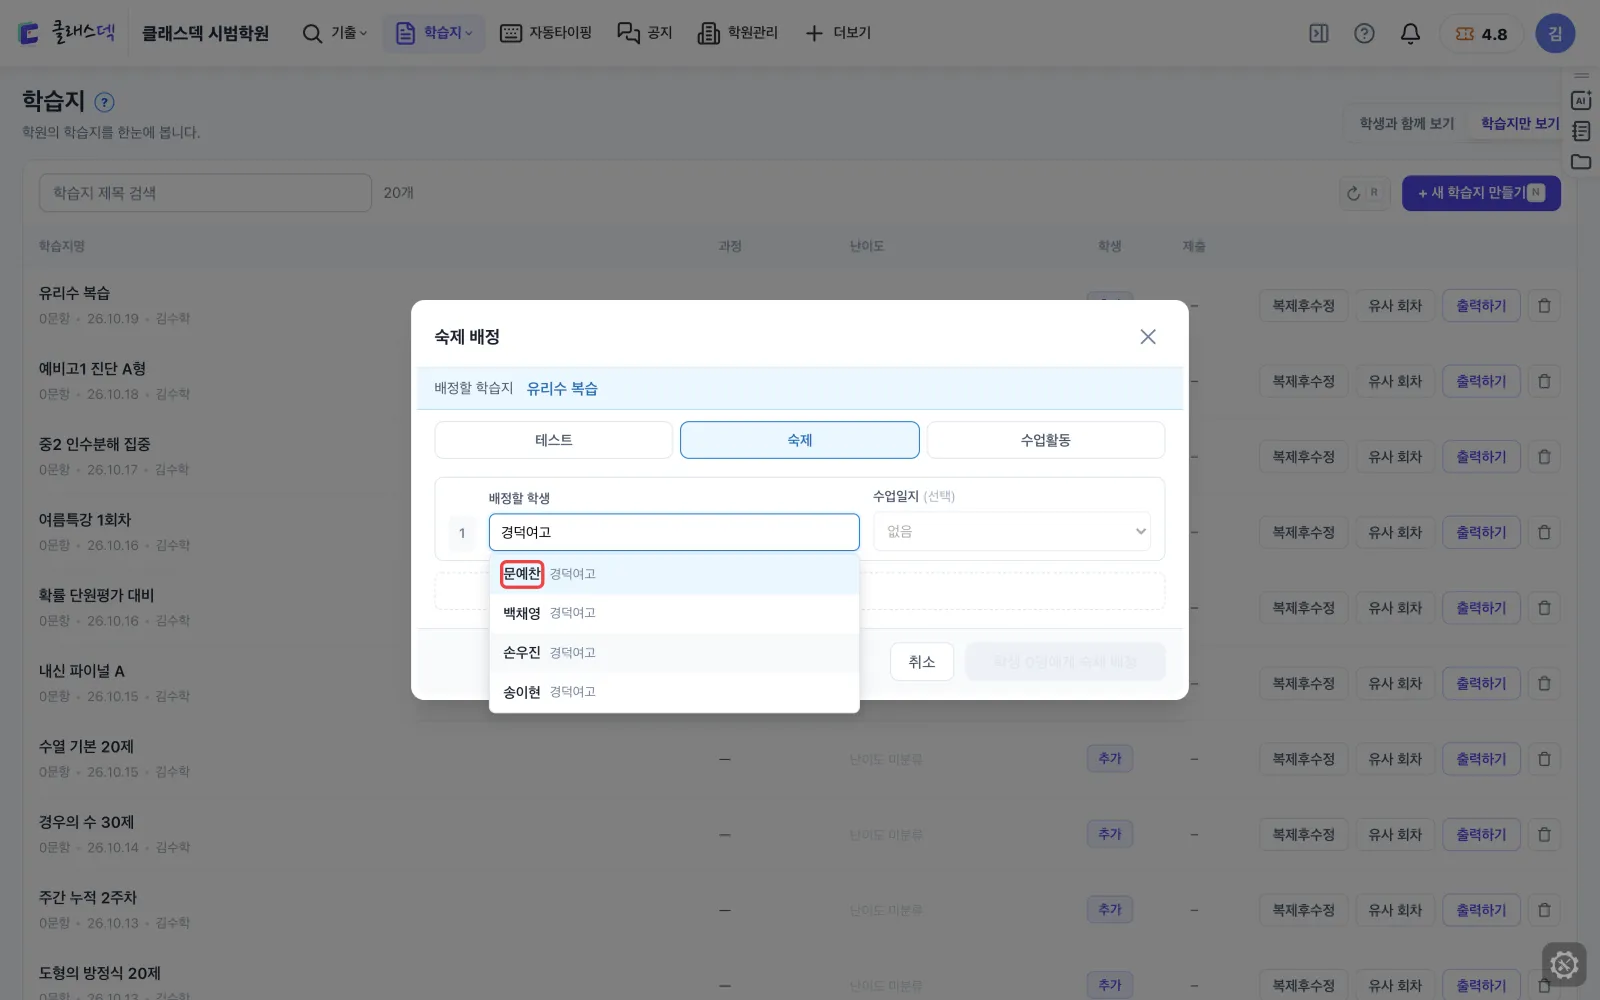The width and height of the screenshot is (1600, 1000).
Task: Click the 취소 button
Action: pyautogui.click(x=921, y=662)
